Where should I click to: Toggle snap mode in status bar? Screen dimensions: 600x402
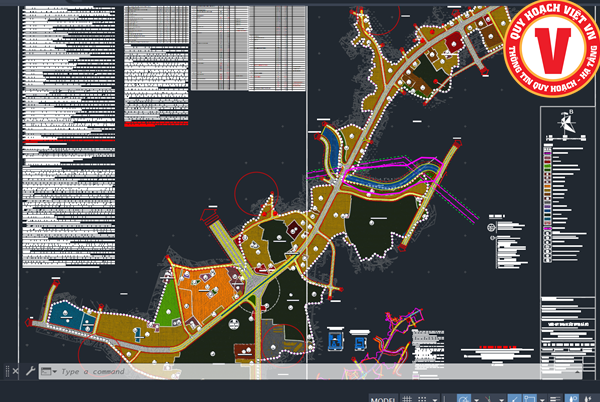(424, 397)
